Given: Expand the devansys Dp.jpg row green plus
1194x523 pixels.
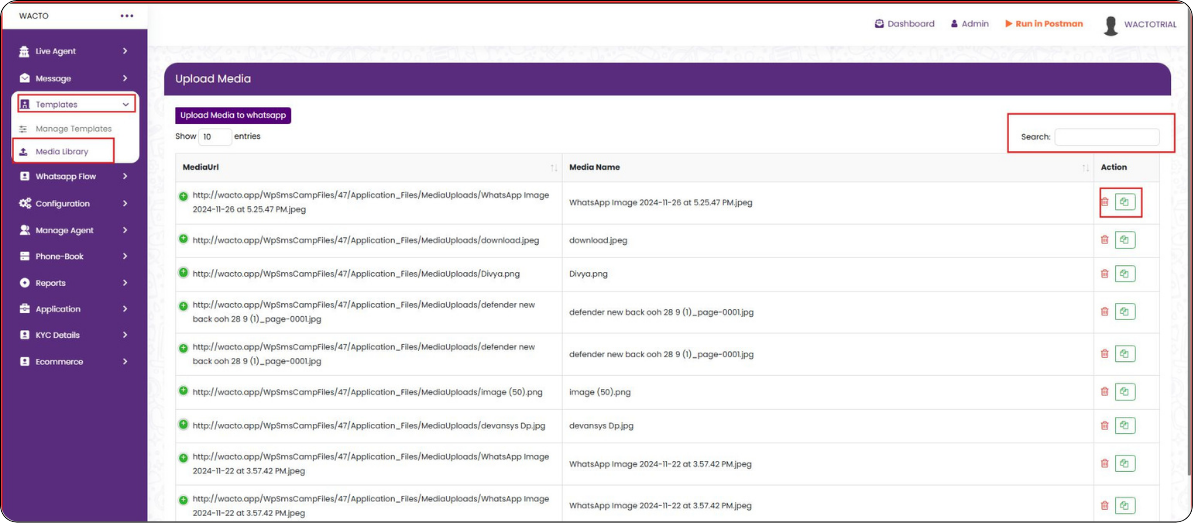Looking at the screenshot, I should [x=183, y=424].
